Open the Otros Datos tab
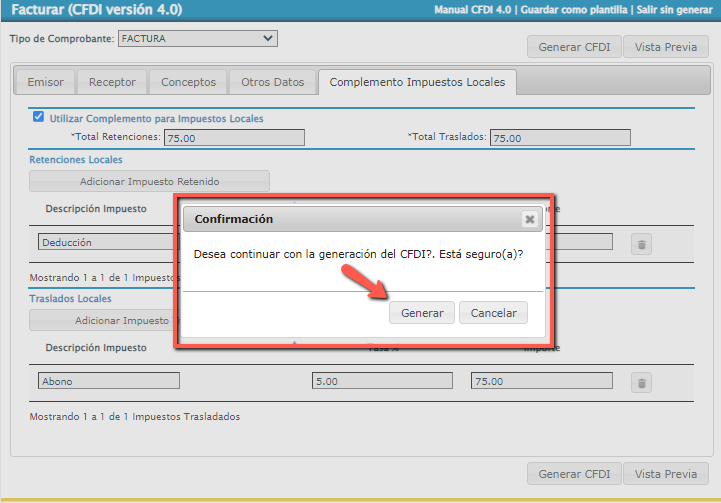Image resolution: width=721 pixels, height=503 pixels. [x=272, y=82]
